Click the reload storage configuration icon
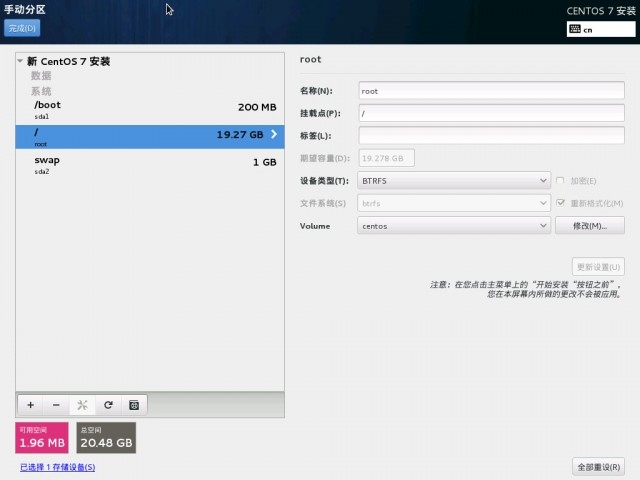Viewport: 640px width, 480px height. point(108,405)
